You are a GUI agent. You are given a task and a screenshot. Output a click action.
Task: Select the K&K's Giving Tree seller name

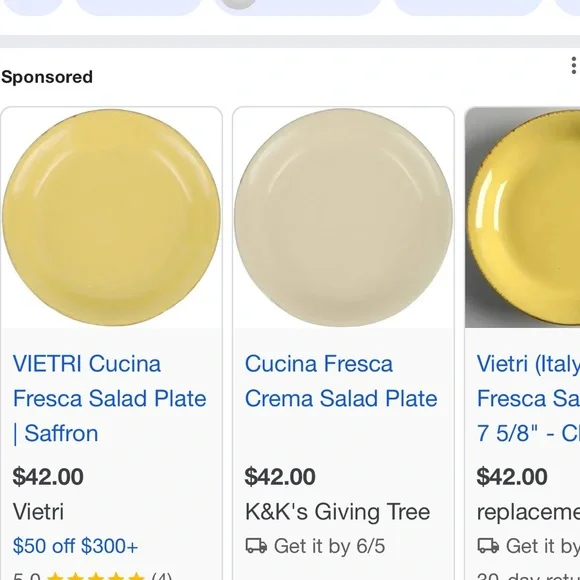(x=337, y=512)
